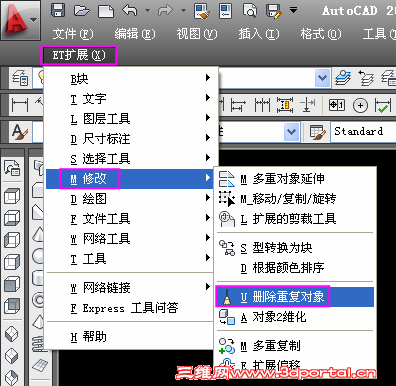This screenshot has height=386, width=396.
Task: Expand the Undo history dropdown arrow
Action: [x=147, y=11]
